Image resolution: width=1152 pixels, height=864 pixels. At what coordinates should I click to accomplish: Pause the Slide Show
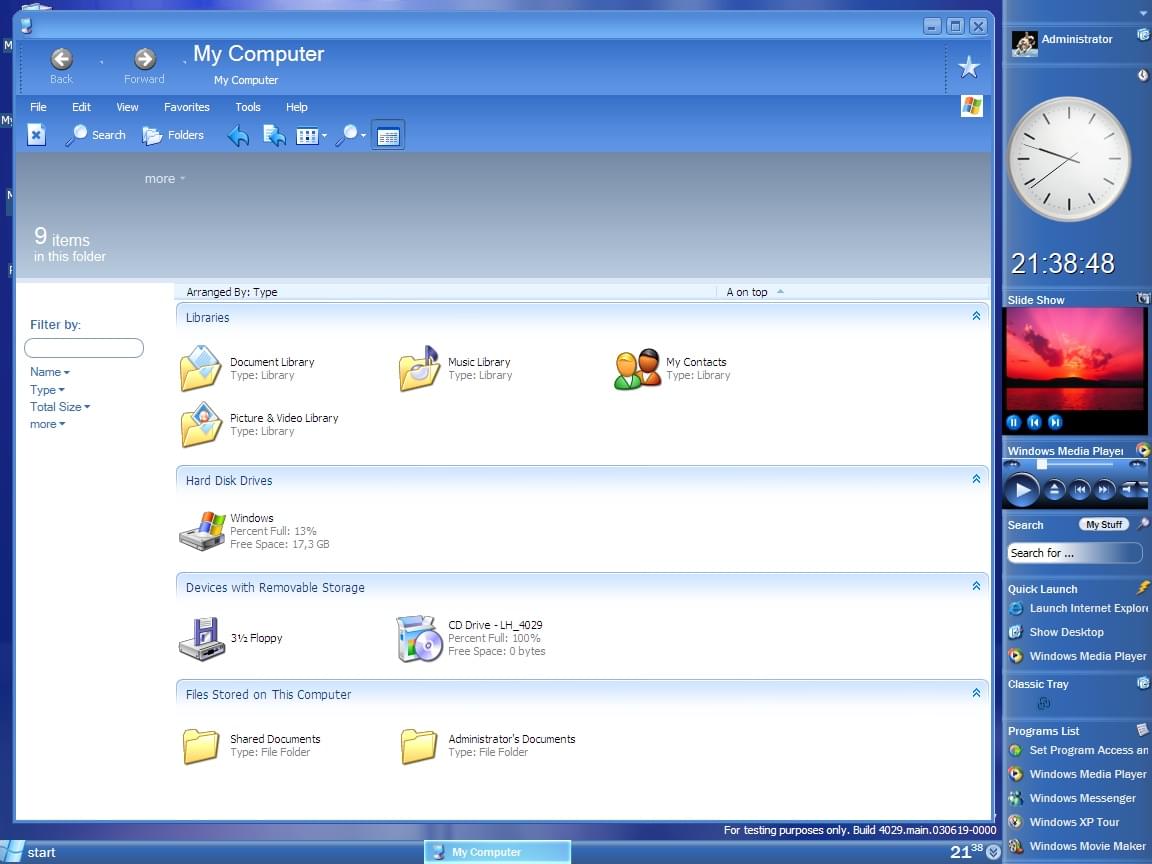point(1013,422)
